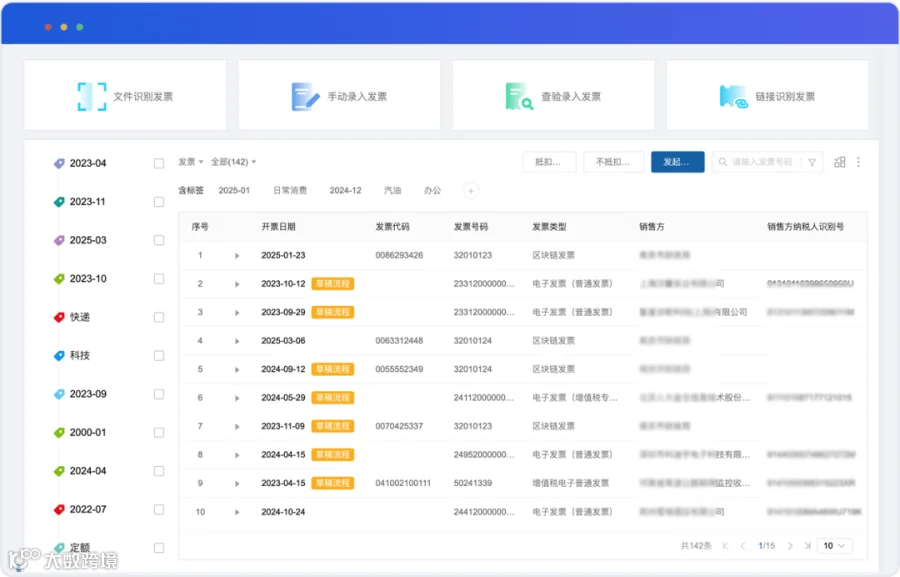900x577 pixels.
Task: Click the purple 2025-03 tag icon
Action: (59, 241)
